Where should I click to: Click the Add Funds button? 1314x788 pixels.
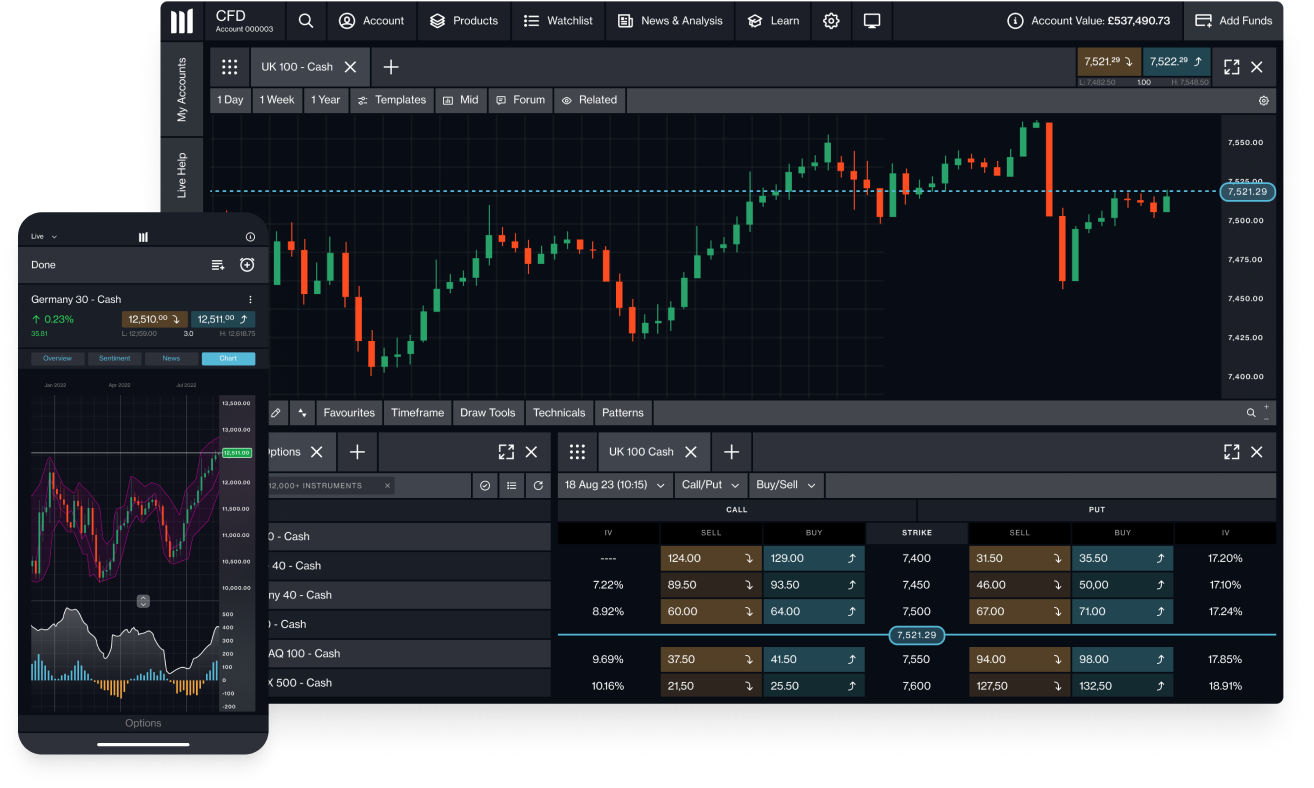pyautogui.click(x=1233, y=20)
